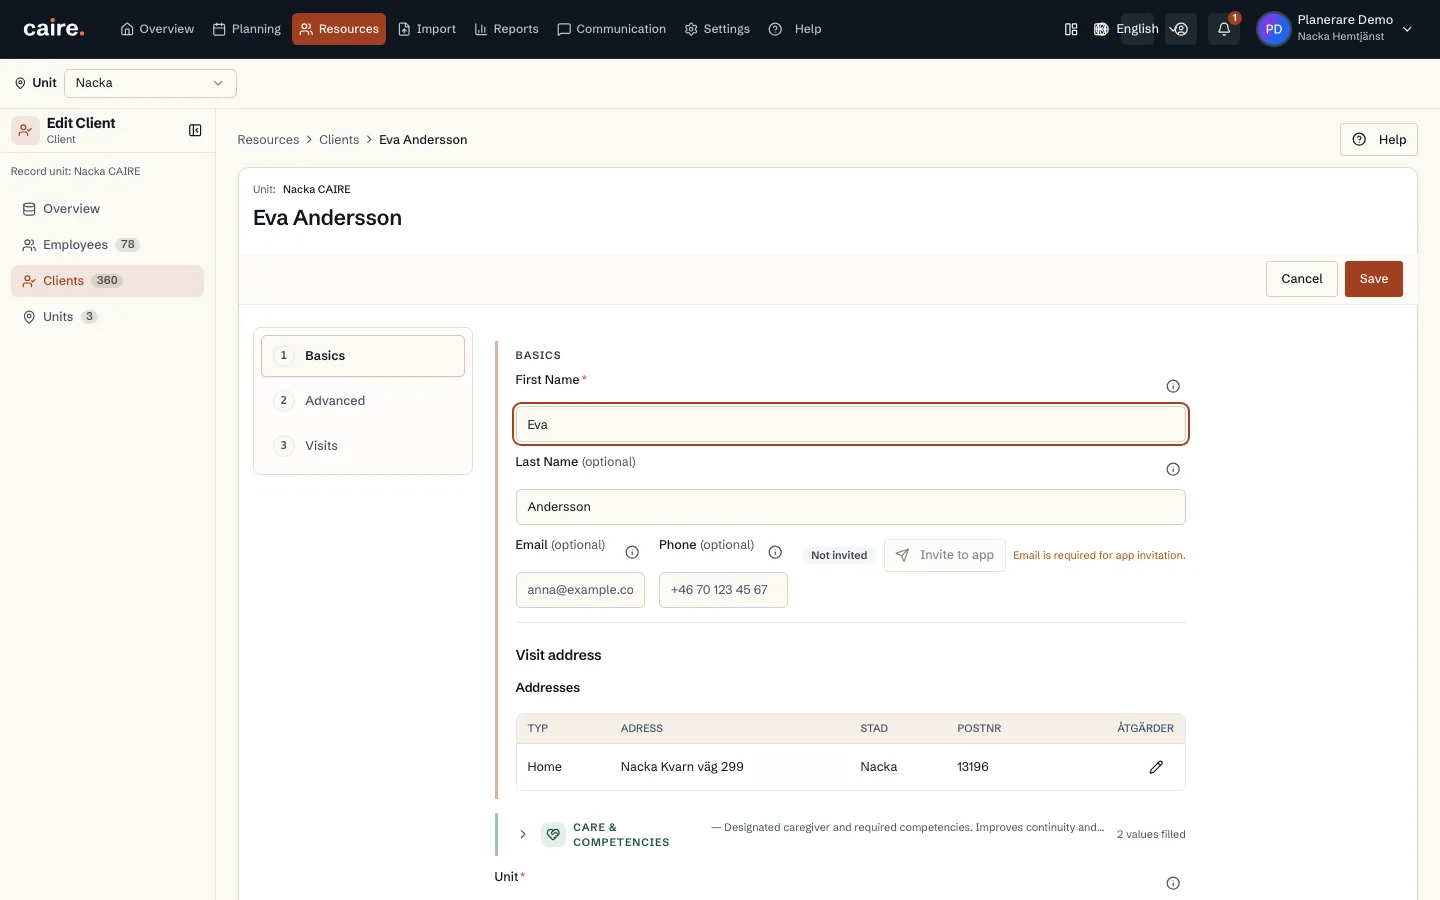Show info for the Unit field

coord(1173,883)
